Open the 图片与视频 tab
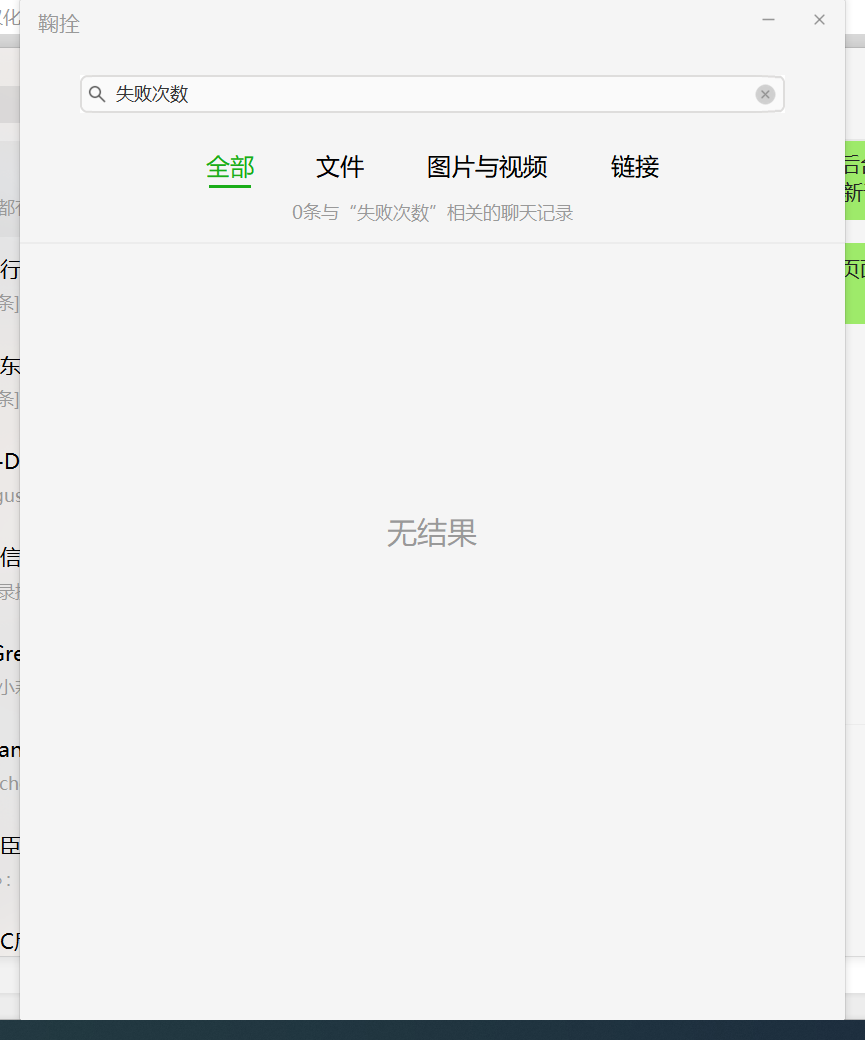Viewport: 865px width, 1040px height. coord(487,167)
